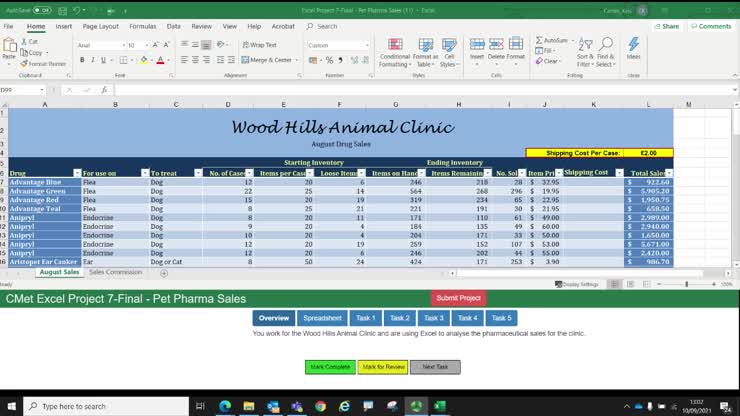Toggle the AutoSave switch
The height and width of the screenshot is (416, 740).
coord(42,10)
